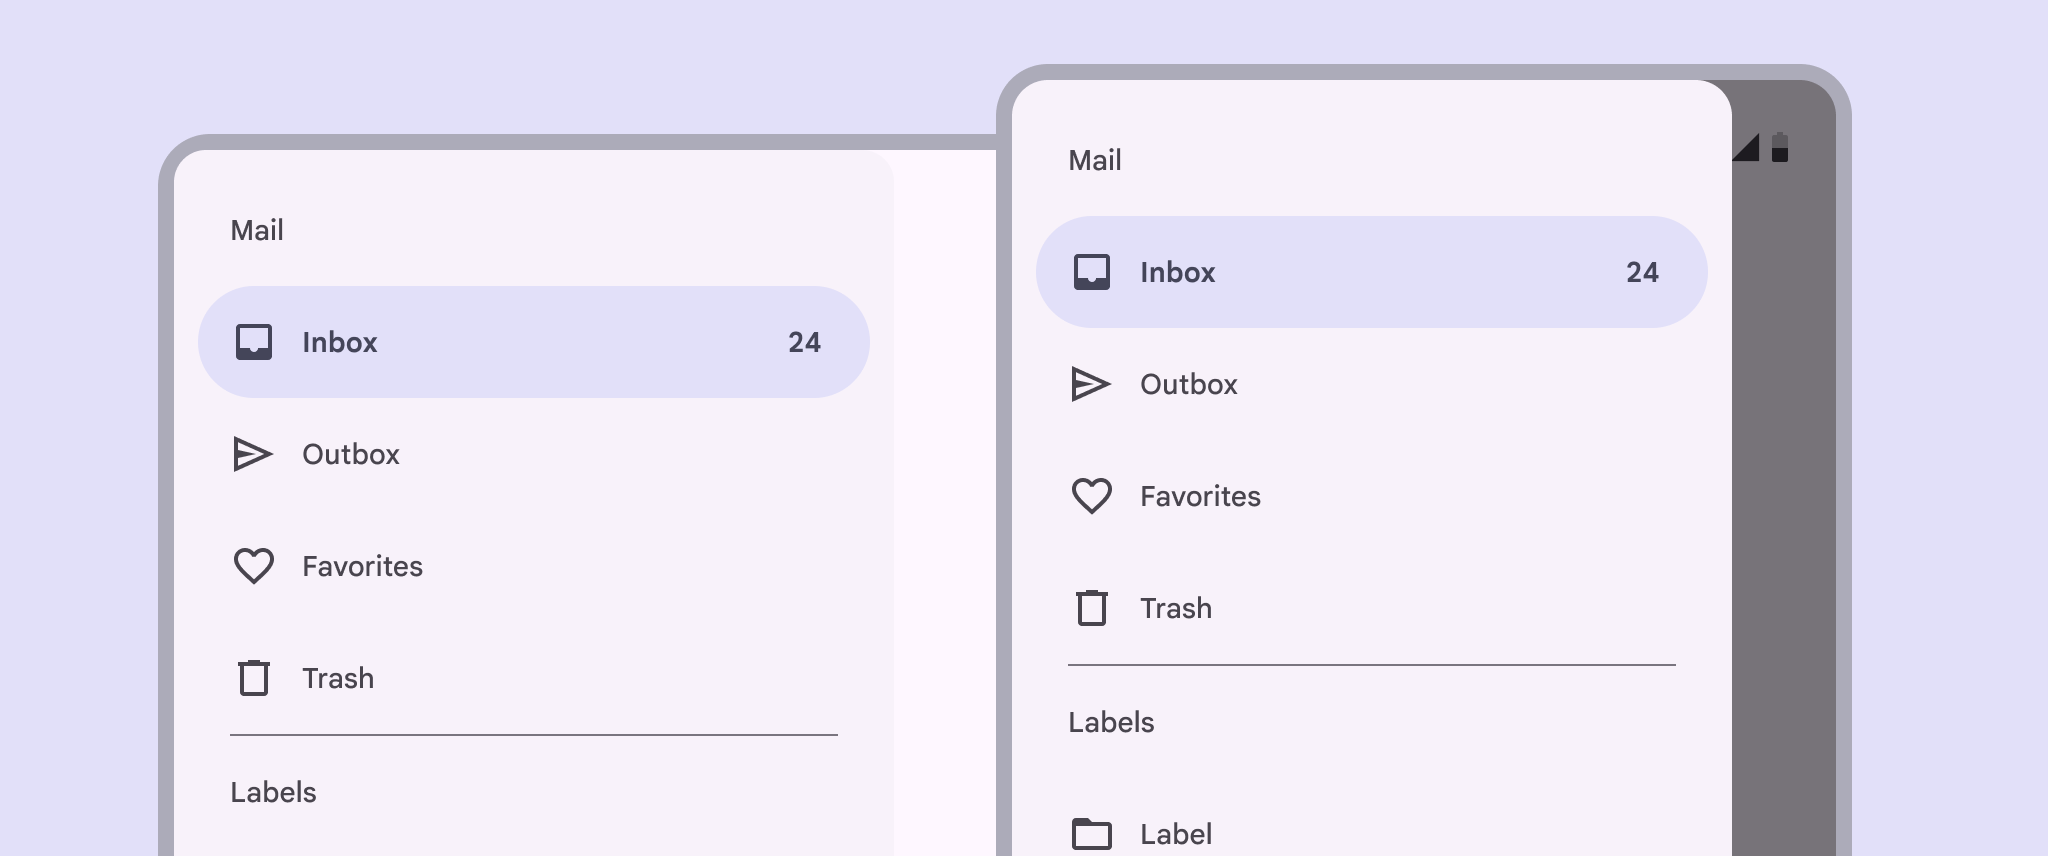Image resolution: width=2048 pixels, height=856 pixels.
Task: Open Favorites text item in the phone drawer
Action: coord(1200,496)
